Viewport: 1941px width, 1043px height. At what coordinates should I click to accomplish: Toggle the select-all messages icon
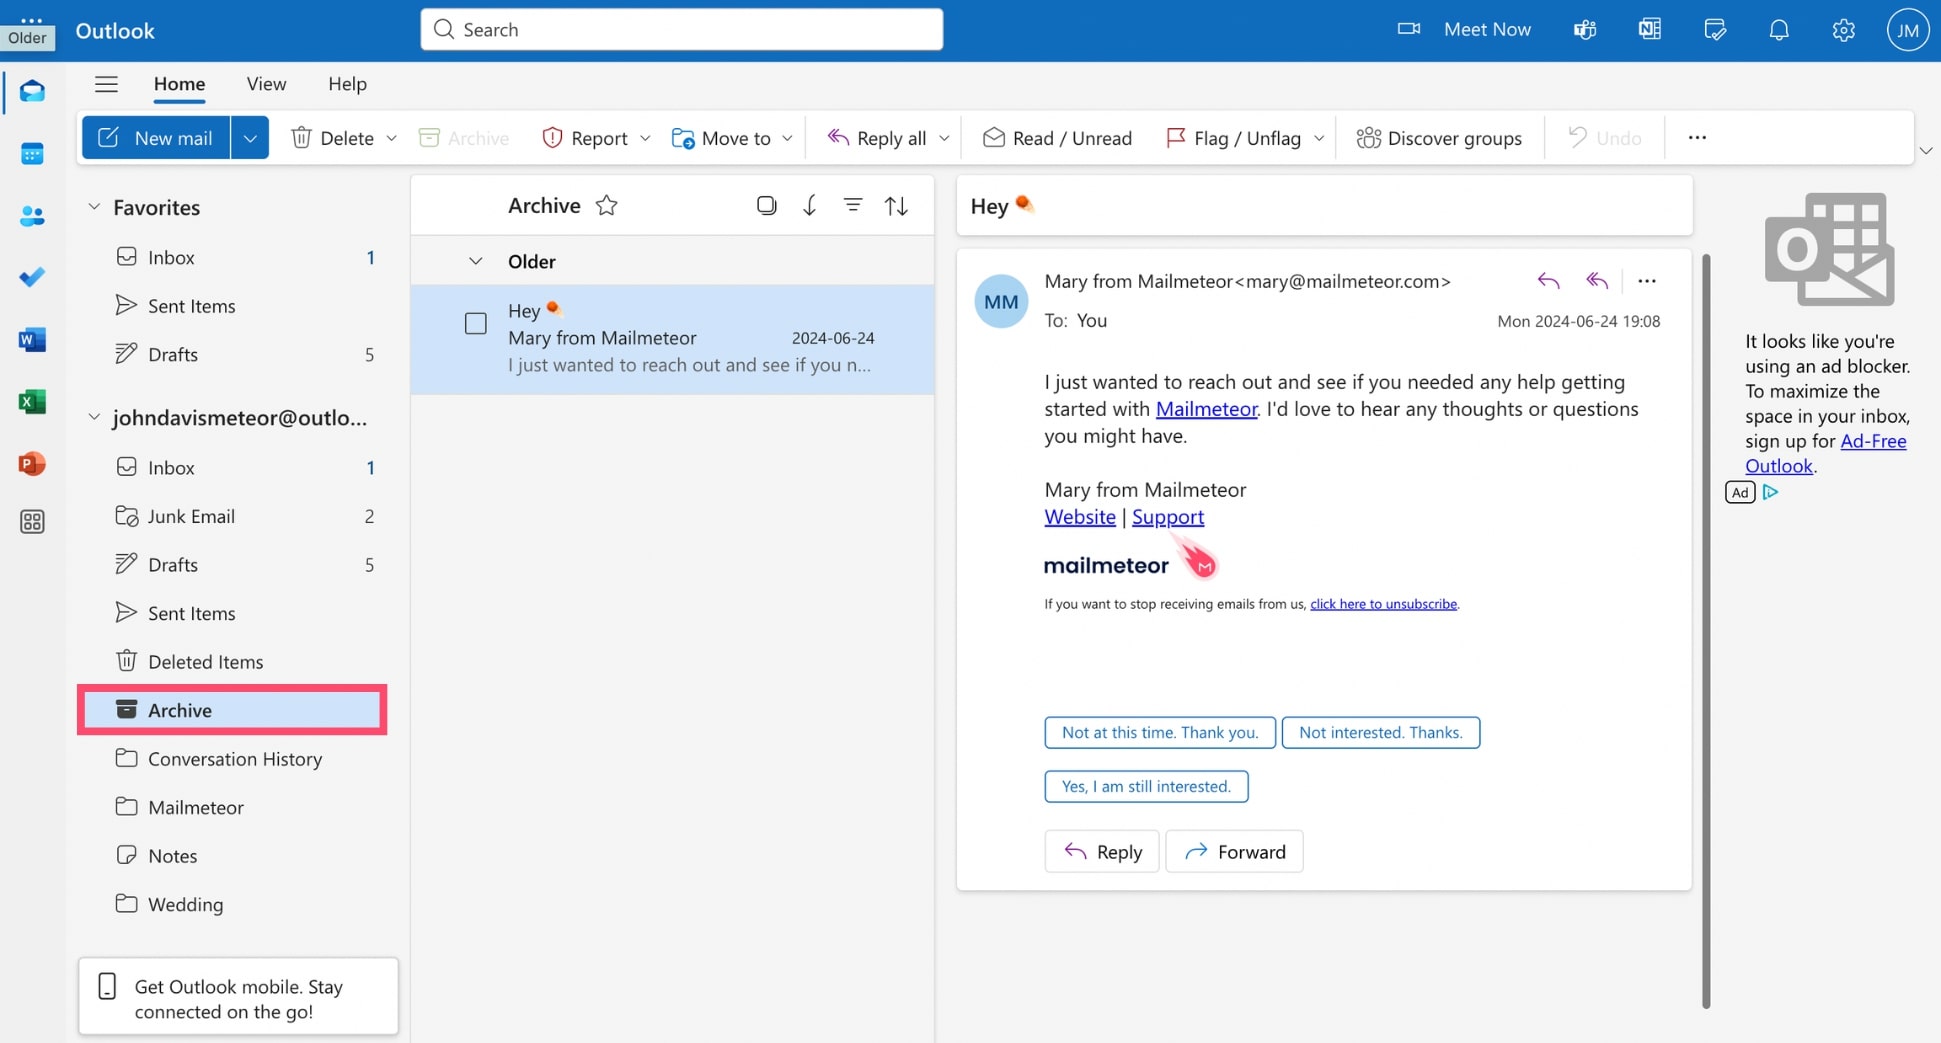point(766,206)
